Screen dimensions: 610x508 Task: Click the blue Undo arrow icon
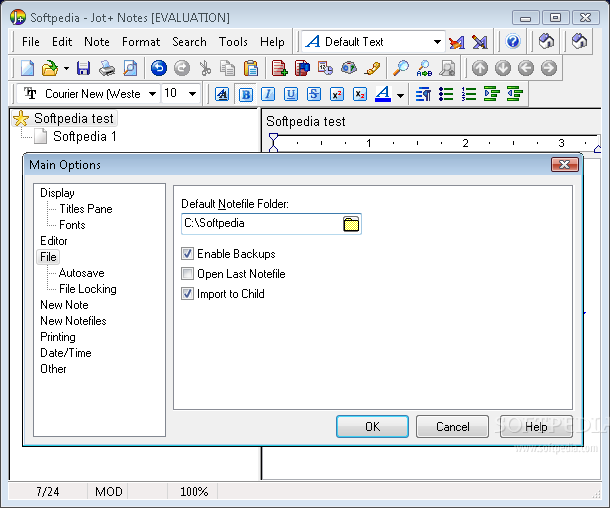pos(159,68)
